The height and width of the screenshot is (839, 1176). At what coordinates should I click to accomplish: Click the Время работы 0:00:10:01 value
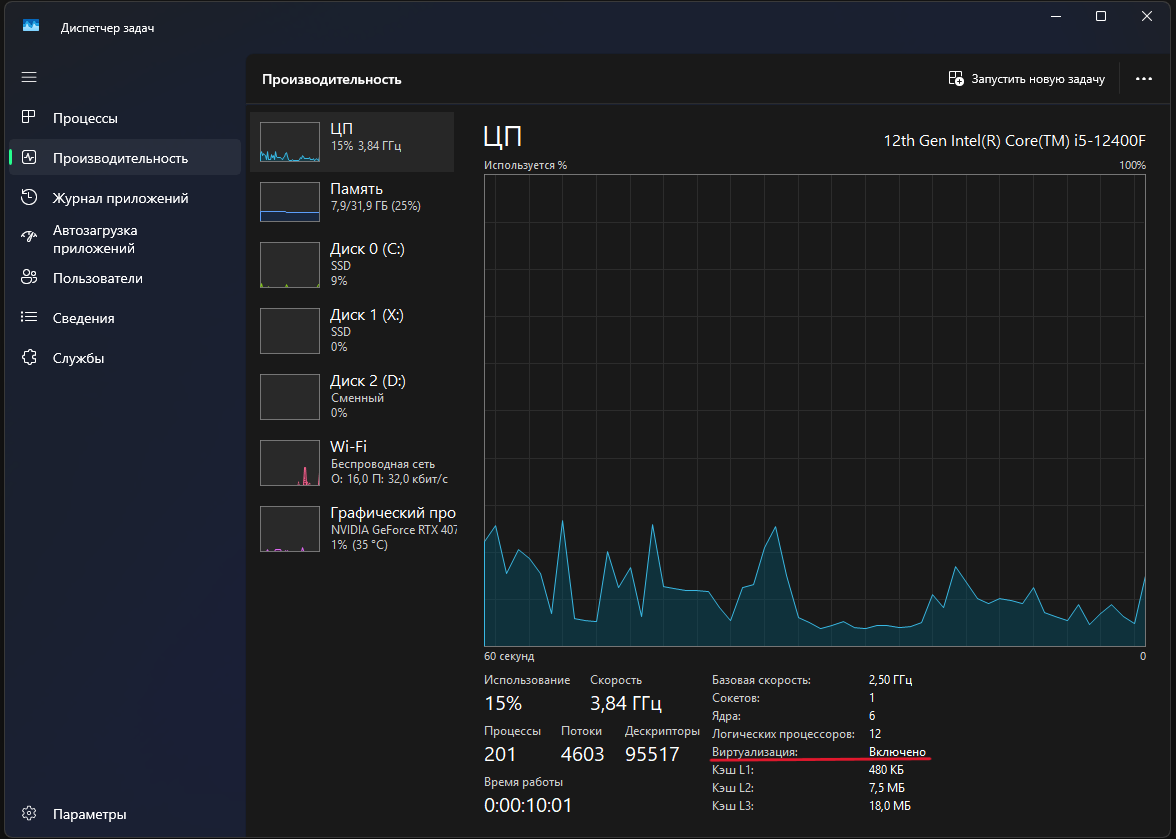[x=528, y=805]
